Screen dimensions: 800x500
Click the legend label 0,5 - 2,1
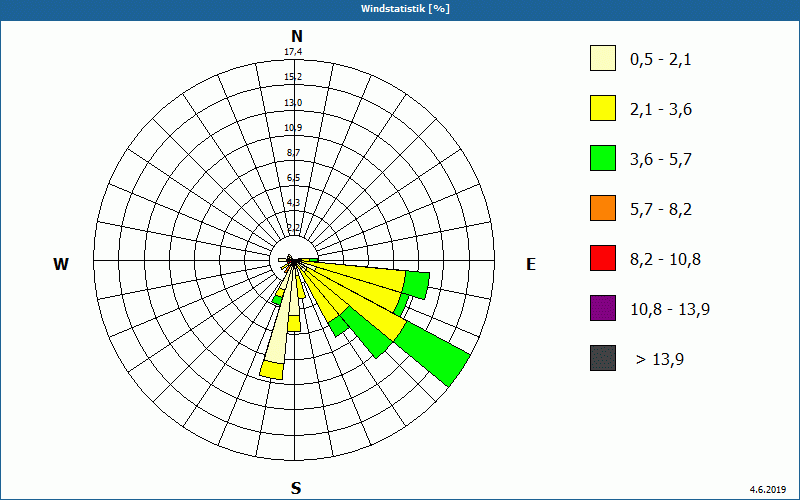click(x=661, y=60)
